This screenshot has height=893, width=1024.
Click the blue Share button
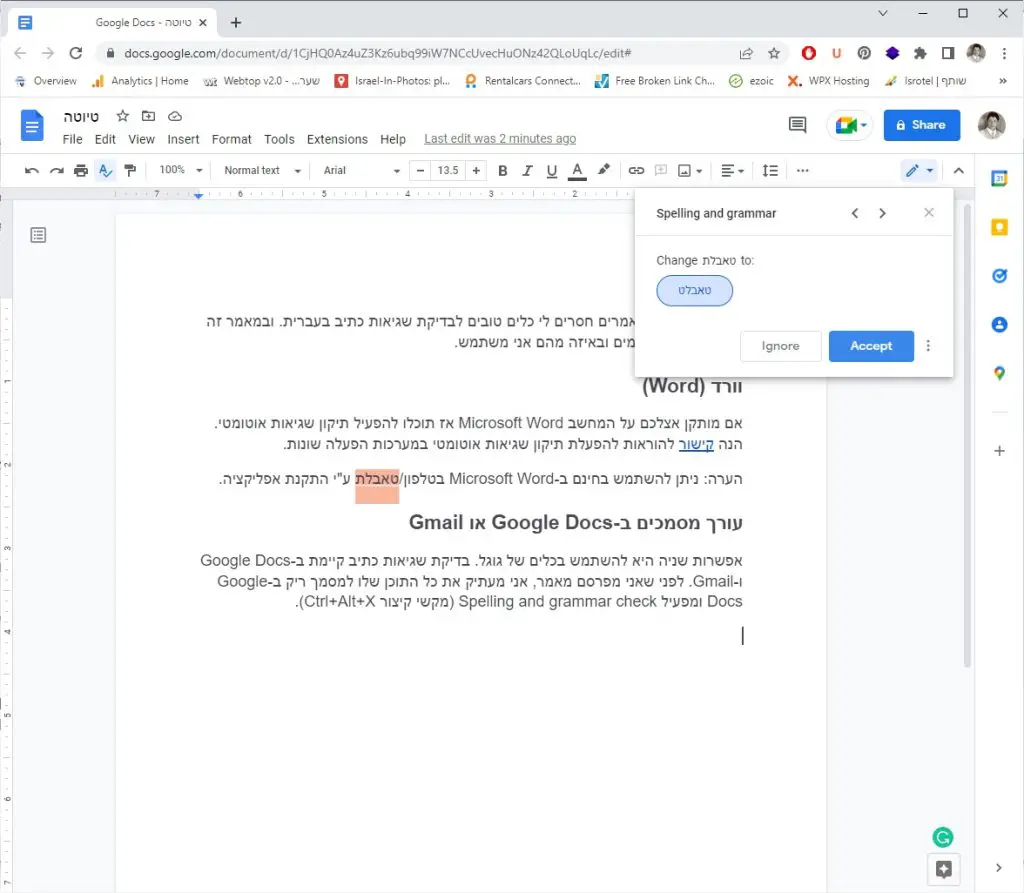click(921, 125)
